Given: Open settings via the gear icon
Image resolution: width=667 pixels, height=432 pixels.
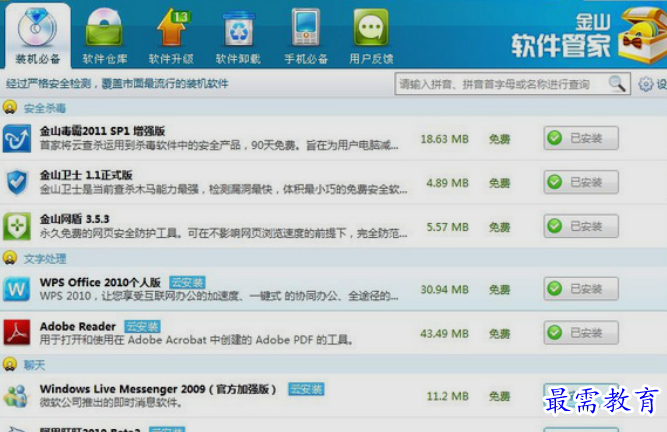Looking at the screenshot, I should (x=645, y=84).
